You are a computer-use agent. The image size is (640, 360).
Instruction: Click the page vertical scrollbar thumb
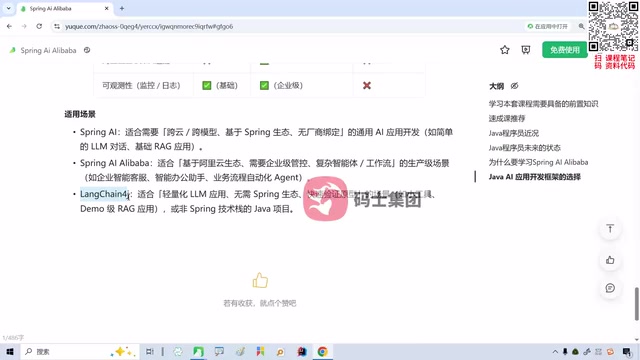point(636,304)
